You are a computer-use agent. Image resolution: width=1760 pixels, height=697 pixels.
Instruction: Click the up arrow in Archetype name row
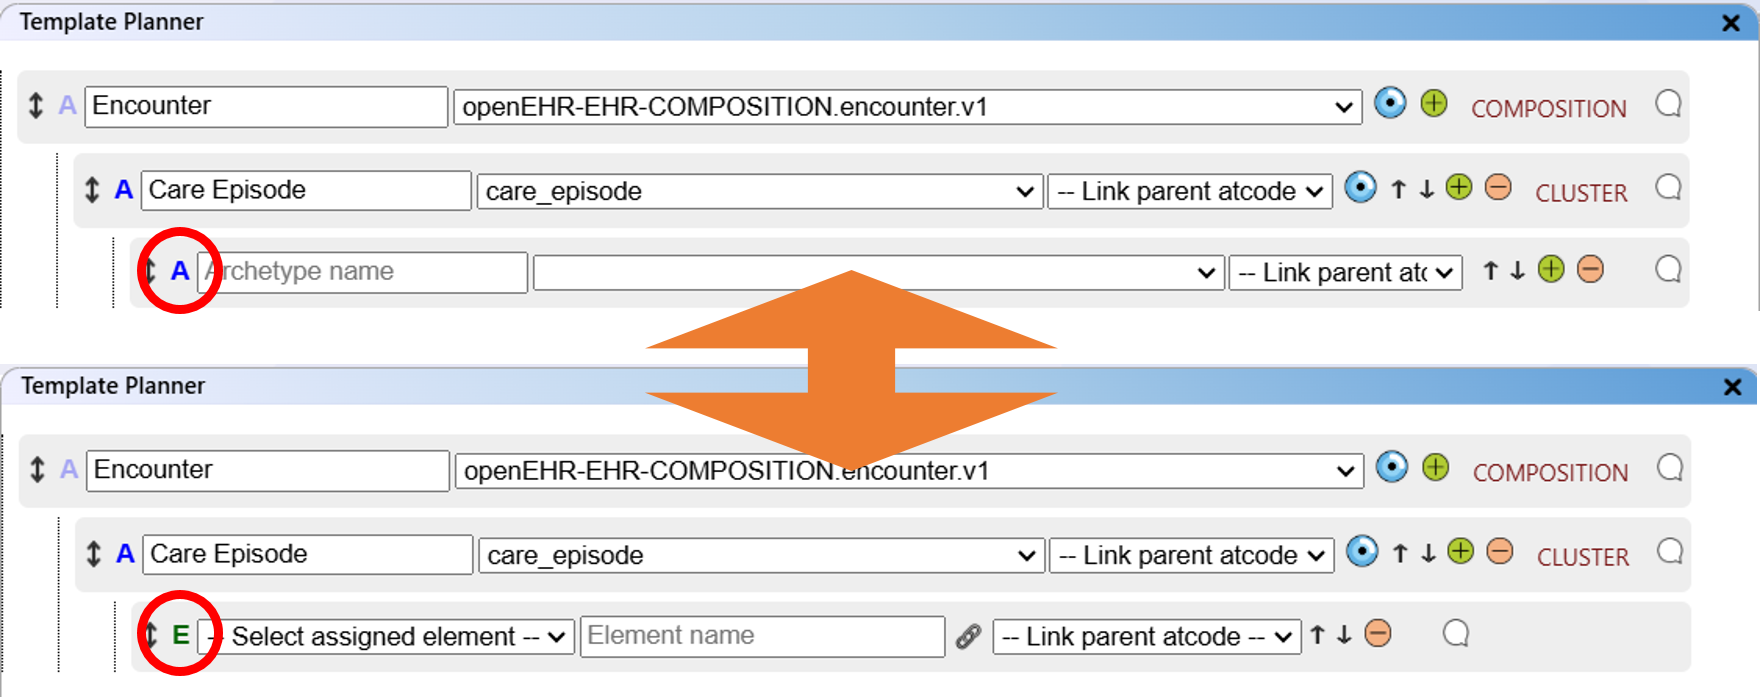(x=1491, y=271)
